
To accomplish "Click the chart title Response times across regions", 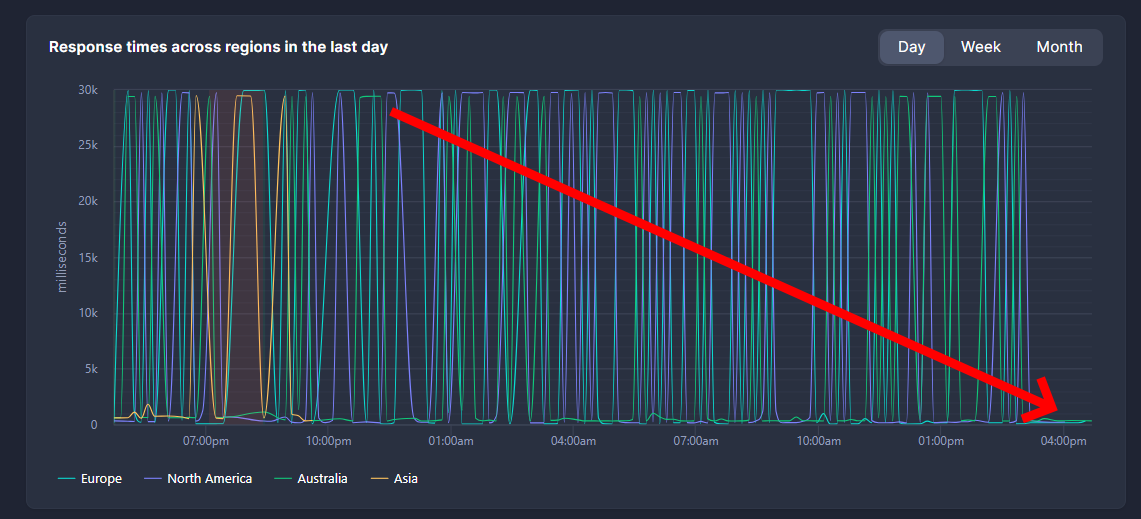I will click(218, 47).
